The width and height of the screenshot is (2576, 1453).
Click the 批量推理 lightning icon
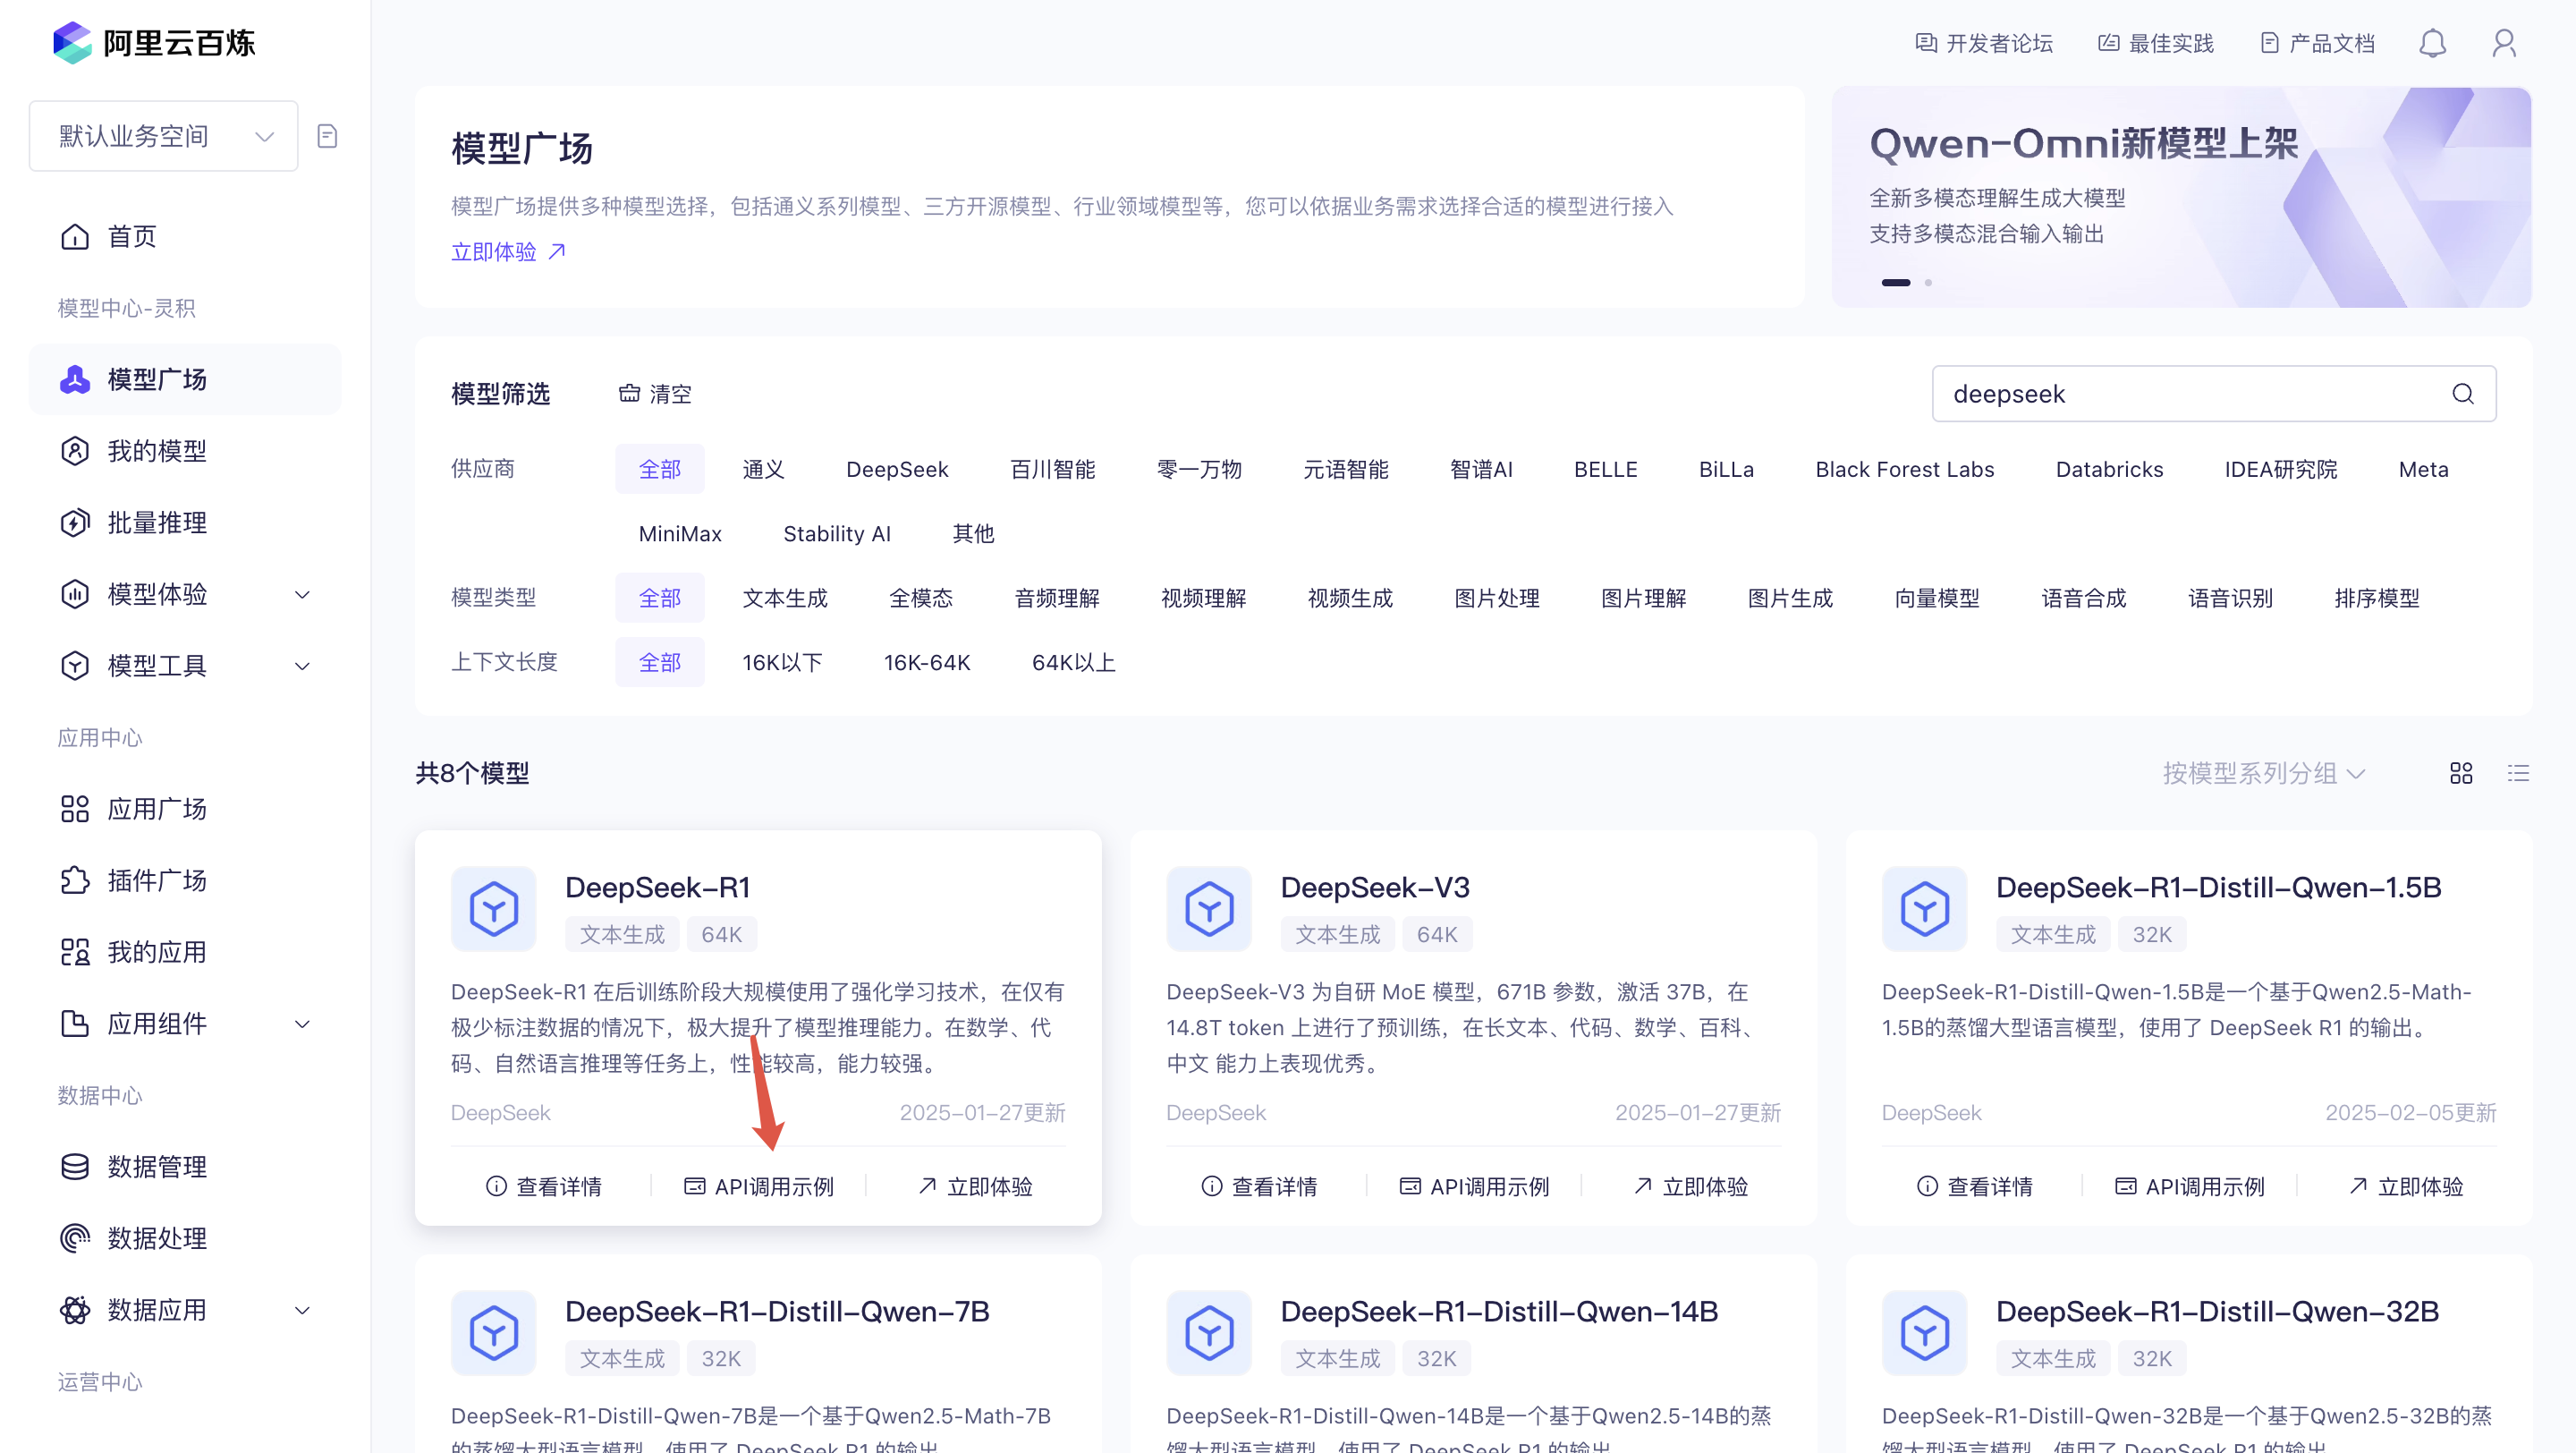coord(75,523)
